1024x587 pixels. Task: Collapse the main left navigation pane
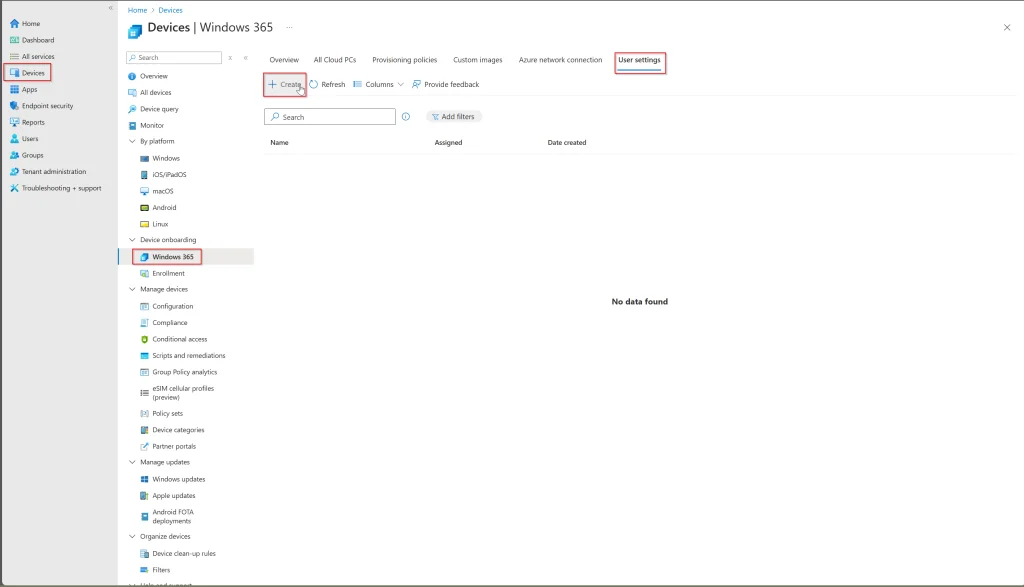(x=110, y=8)
